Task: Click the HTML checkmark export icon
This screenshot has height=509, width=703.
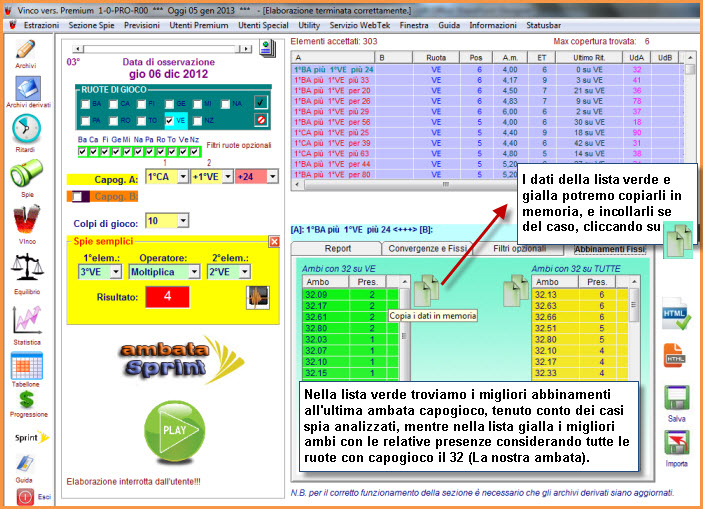Action: pos(676,313)
